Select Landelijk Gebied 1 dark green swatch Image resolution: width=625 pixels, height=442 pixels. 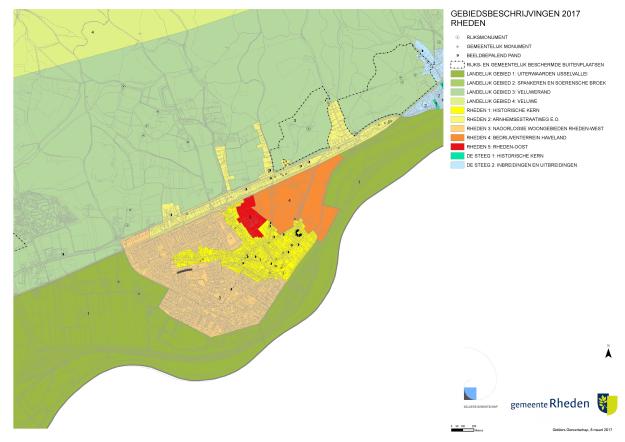coord(456,74)
